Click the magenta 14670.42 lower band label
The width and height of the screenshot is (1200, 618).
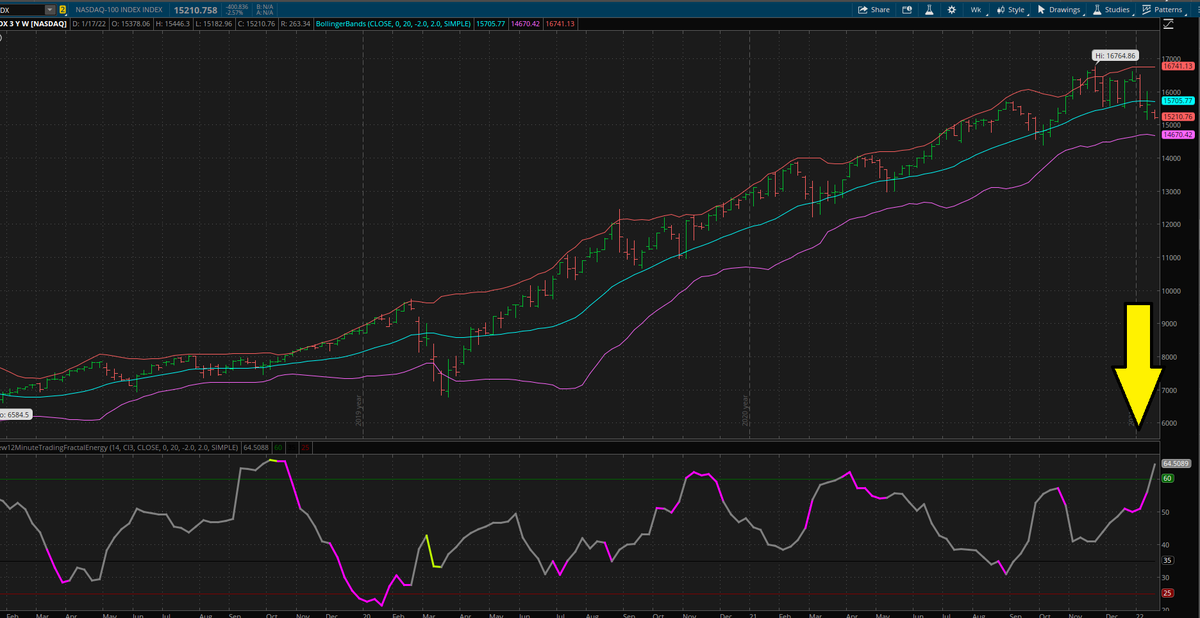click(x=1177, y=135)
